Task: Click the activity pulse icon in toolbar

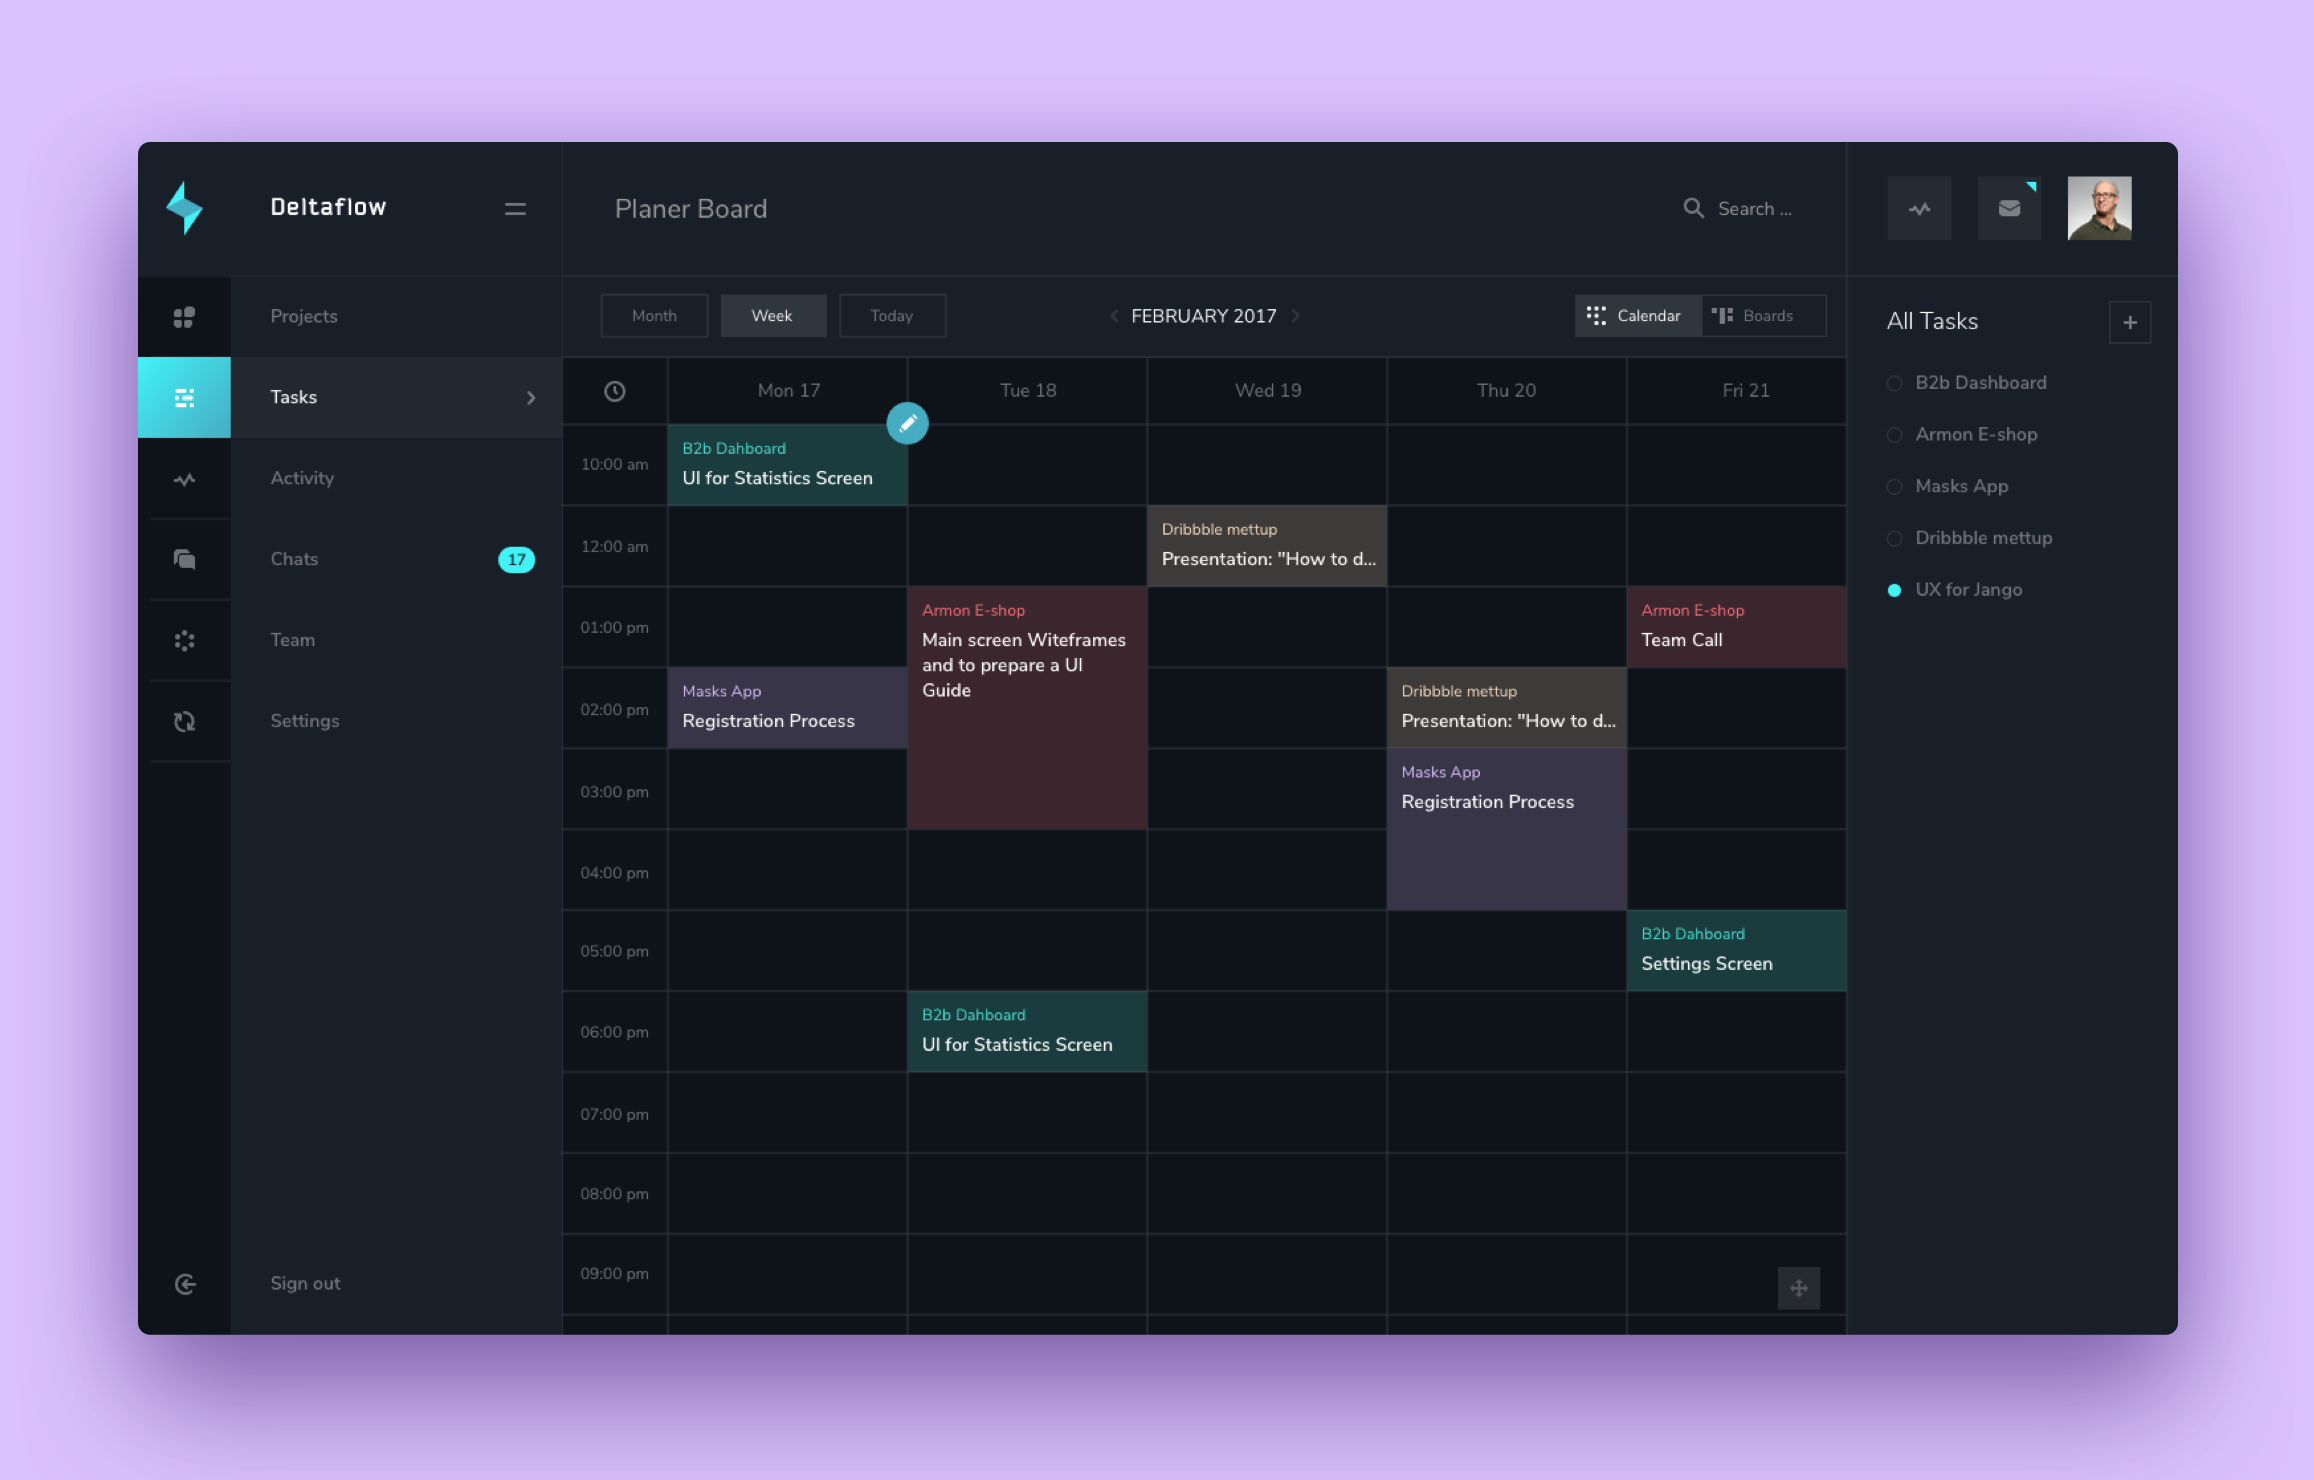Action: [x=1919, y=207]
